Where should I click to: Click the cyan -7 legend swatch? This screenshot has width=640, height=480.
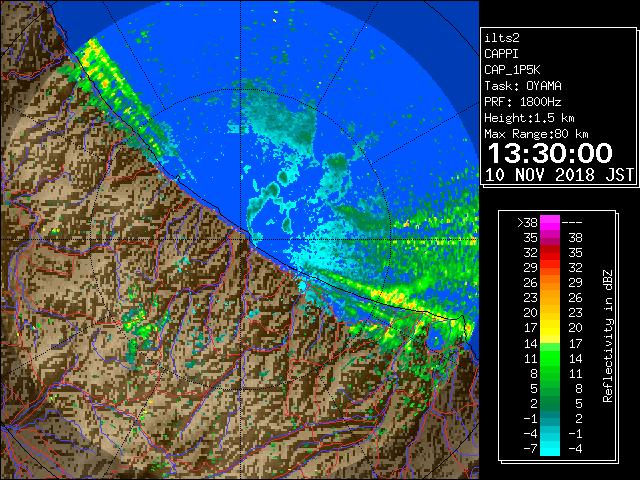click(550, 448)
